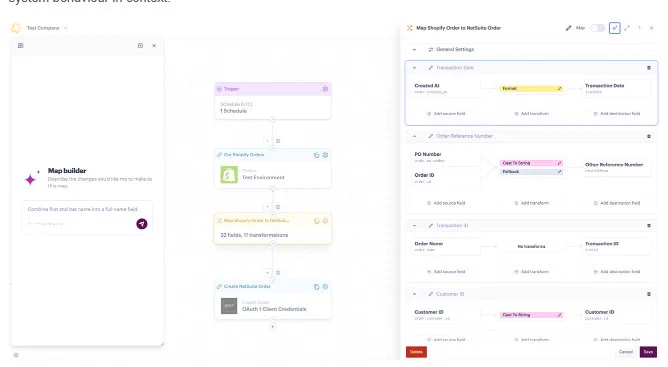Edit the Cast To String transform for Customer ID
Image resolution: width=668 pixels, height=367 pixels.
pyautogui.click(x=559, y=315)
